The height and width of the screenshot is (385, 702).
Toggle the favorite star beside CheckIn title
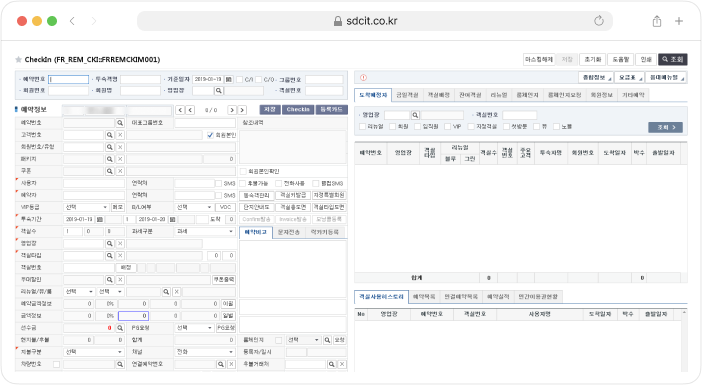18,60
